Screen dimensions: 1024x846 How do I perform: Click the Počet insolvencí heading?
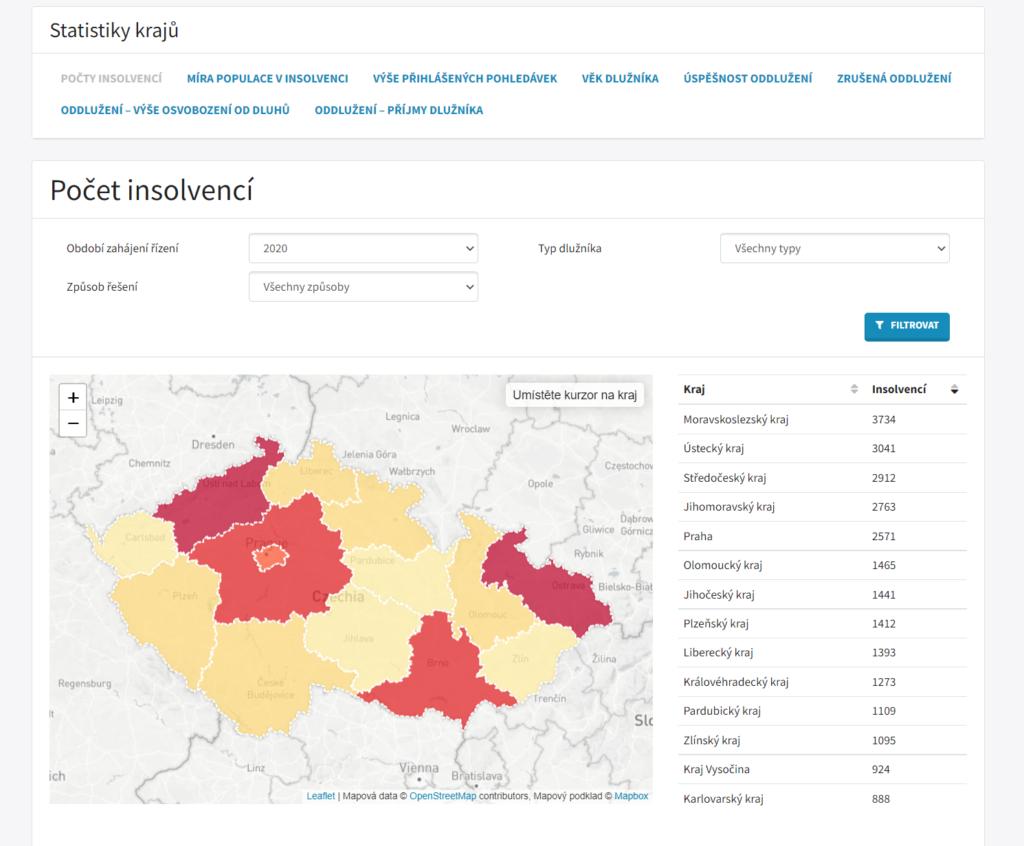152,190
